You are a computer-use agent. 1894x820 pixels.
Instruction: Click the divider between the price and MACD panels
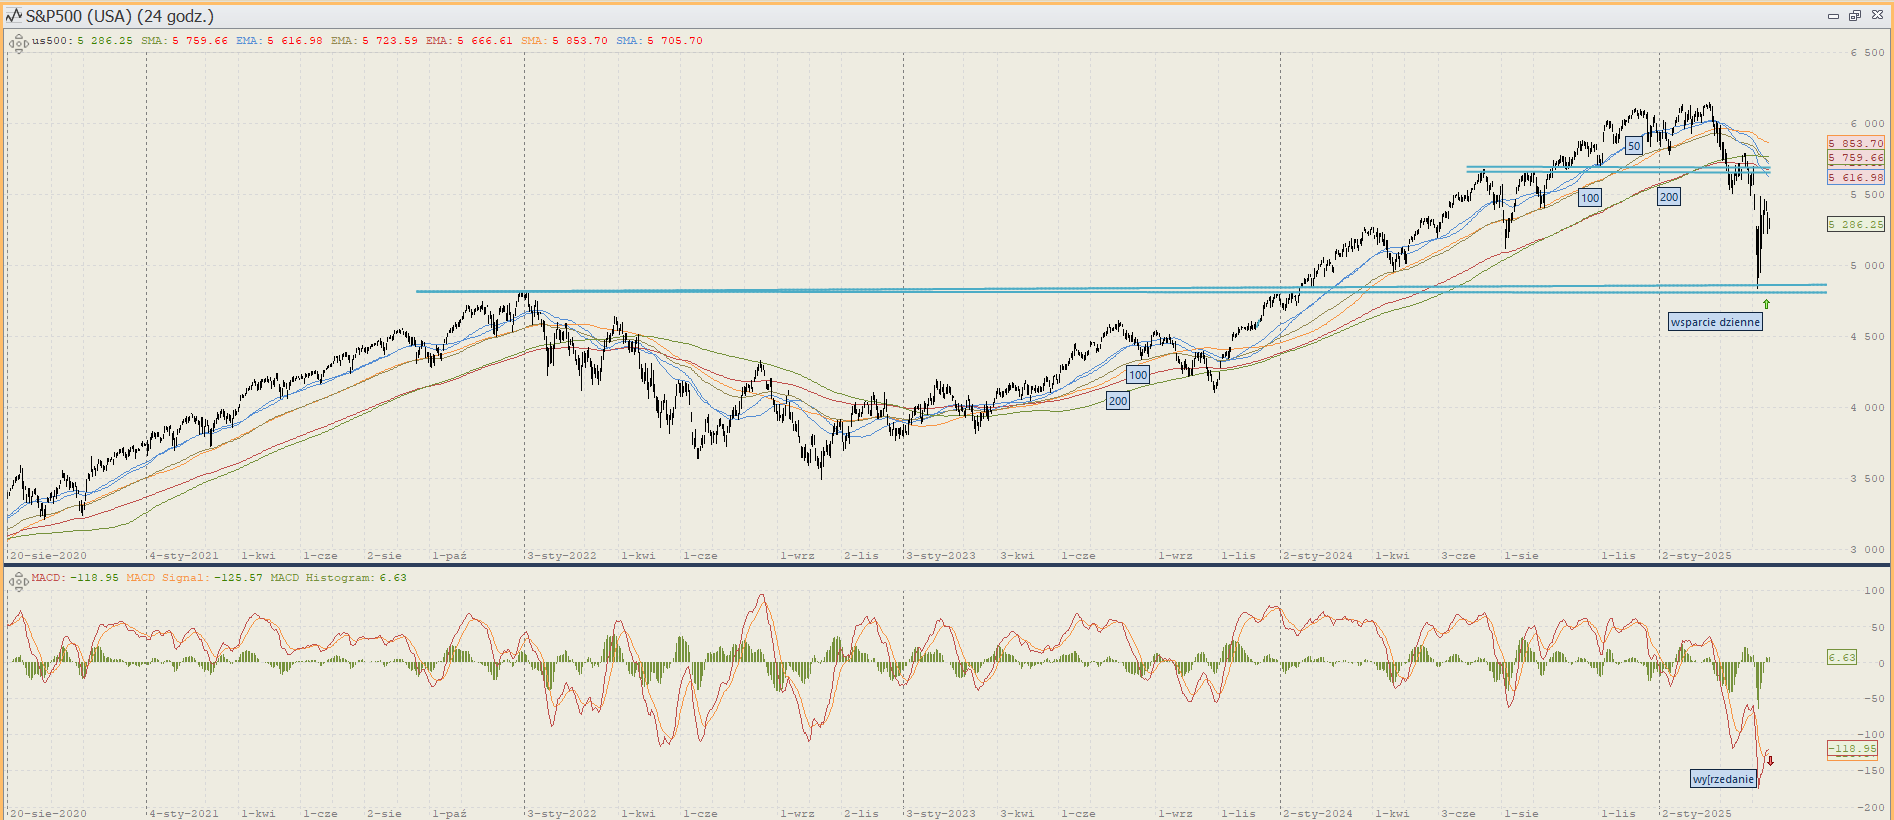tap(947, 565)
